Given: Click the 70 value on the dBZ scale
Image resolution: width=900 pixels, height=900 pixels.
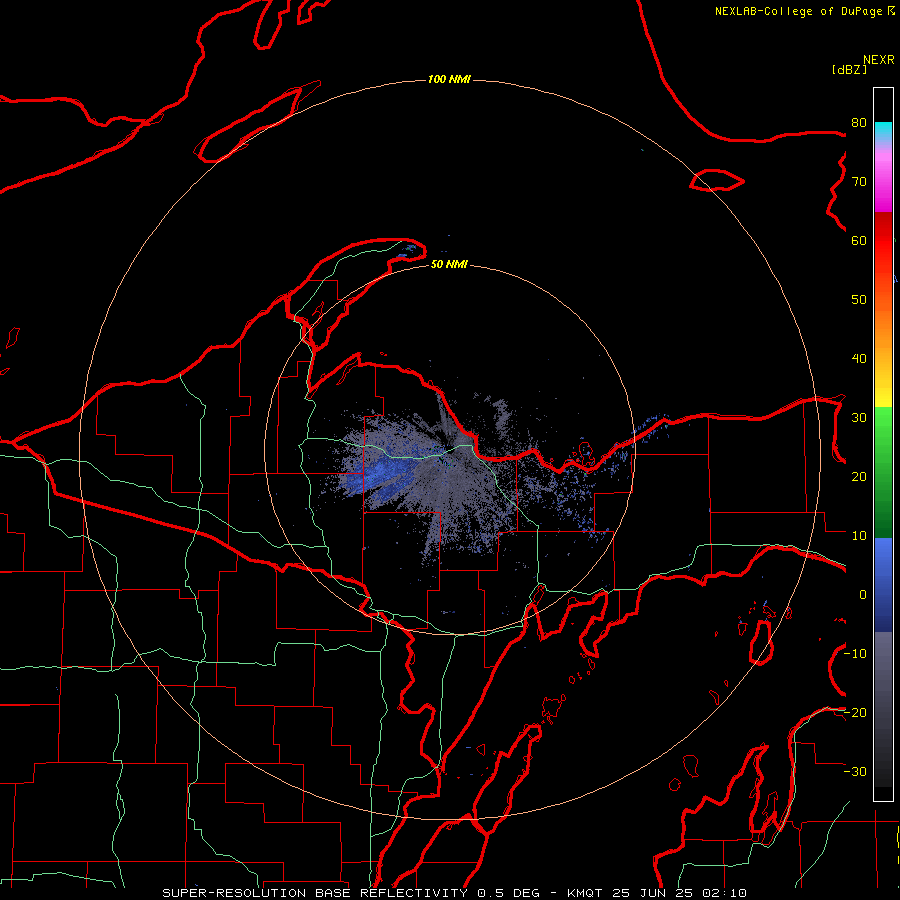Looking at the screenshot, I should (x=859, y=182).
